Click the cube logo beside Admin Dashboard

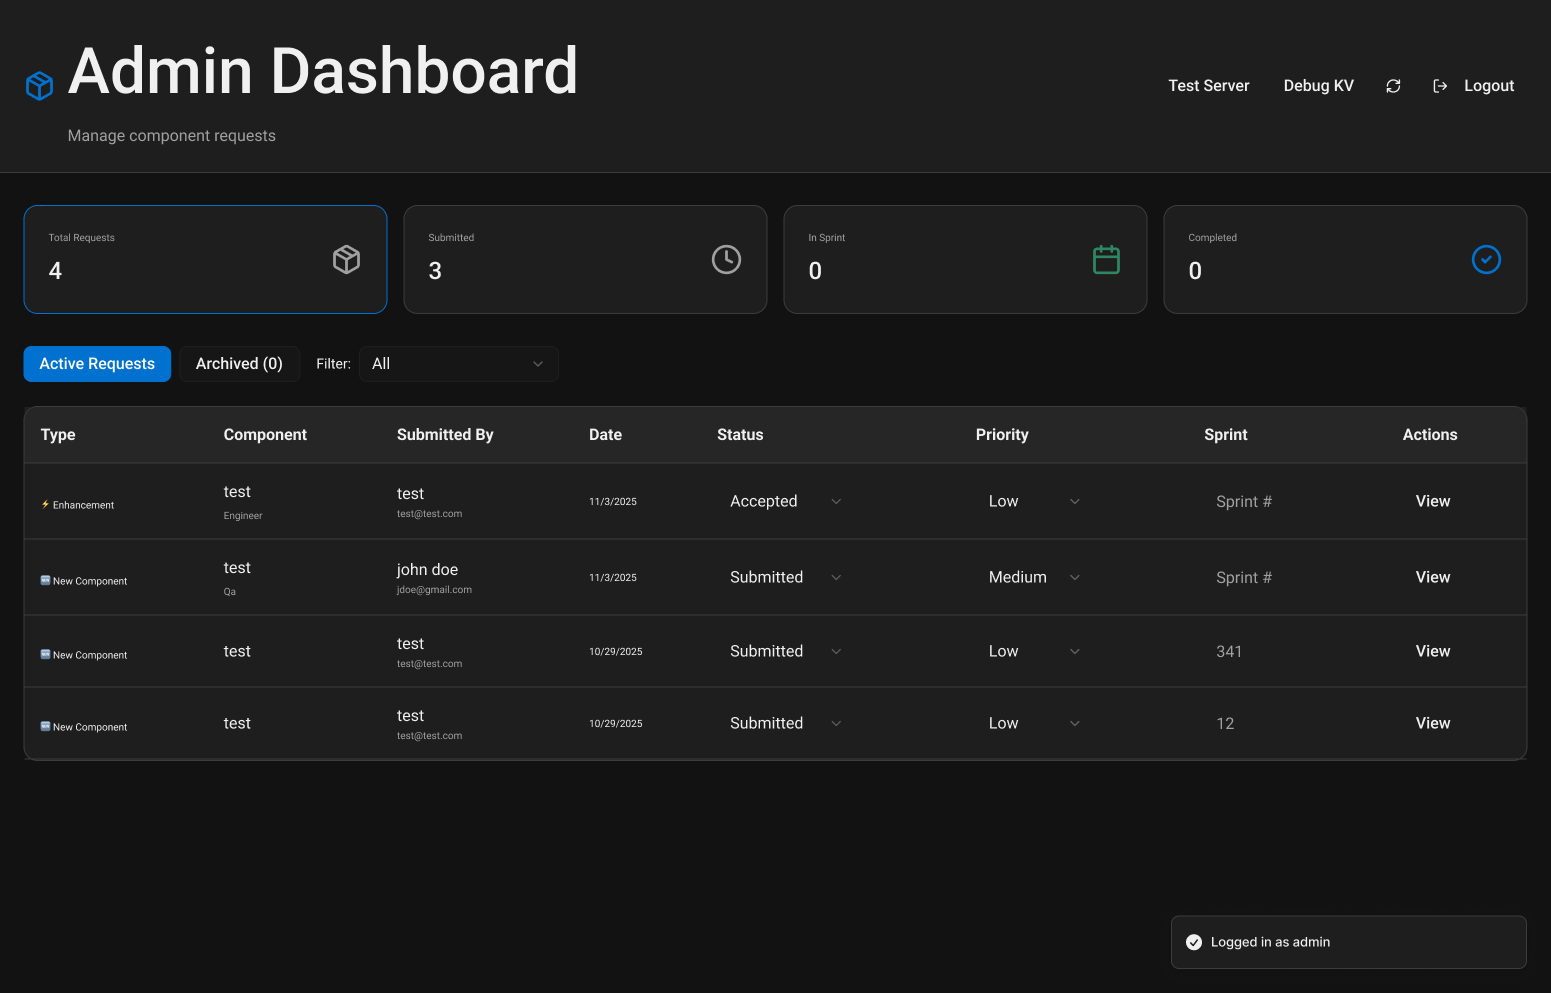click(39, 85)
